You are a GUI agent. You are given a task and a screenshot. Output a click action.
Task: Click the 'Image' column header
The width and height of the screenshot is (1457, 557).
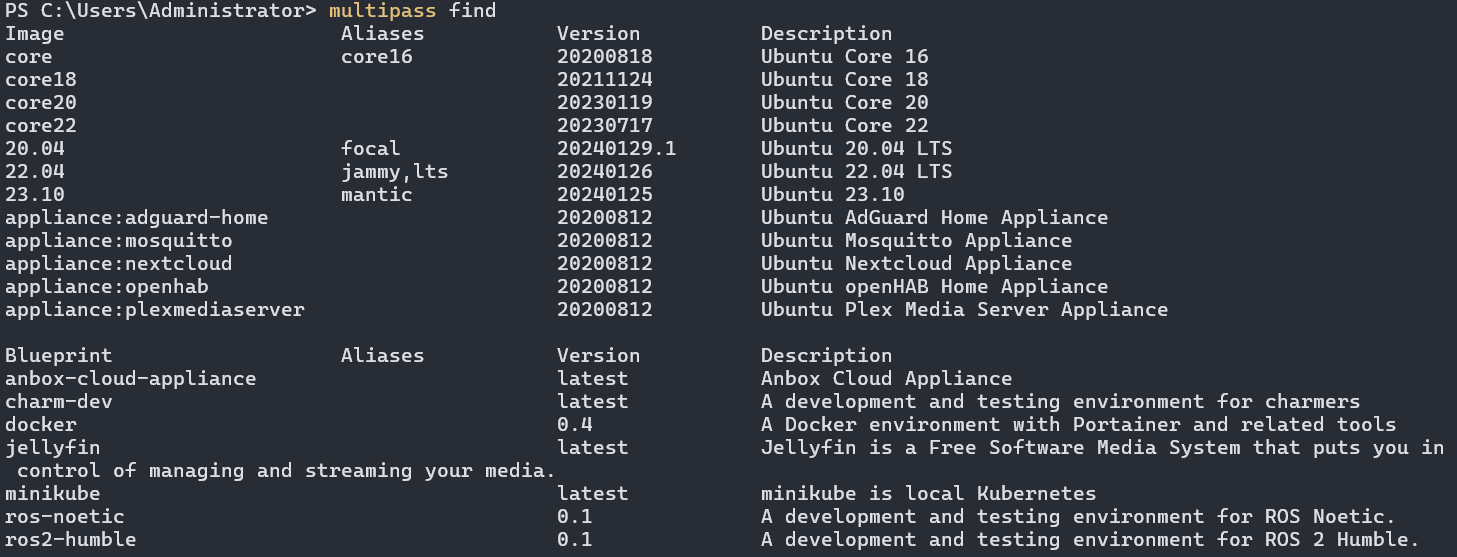point(35,33)
